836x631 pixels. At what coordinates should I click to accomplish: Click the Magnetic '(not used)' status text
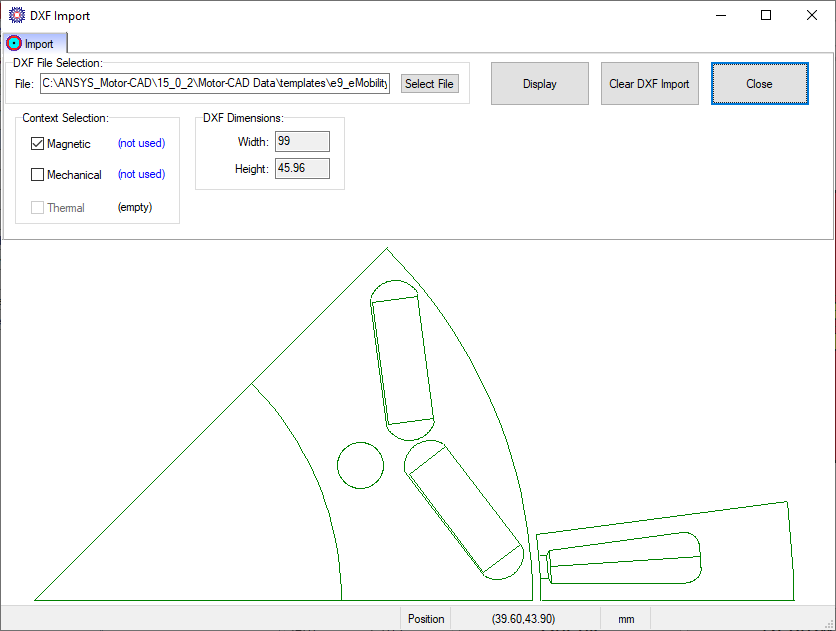(141, 143)
